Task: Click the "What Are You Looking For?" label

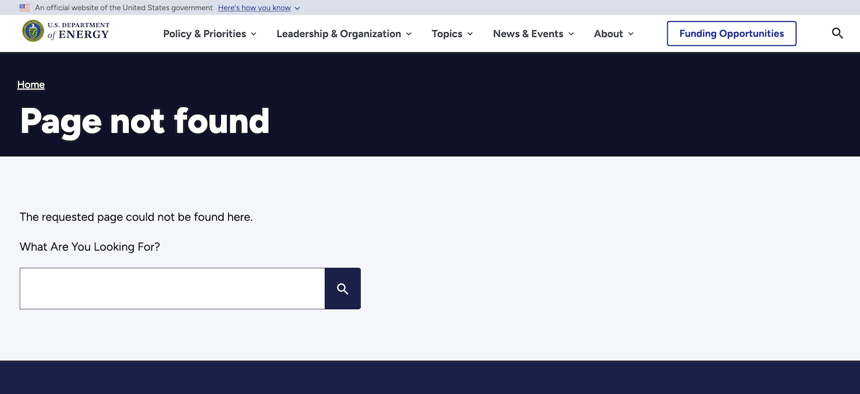Action: [90, 247]
